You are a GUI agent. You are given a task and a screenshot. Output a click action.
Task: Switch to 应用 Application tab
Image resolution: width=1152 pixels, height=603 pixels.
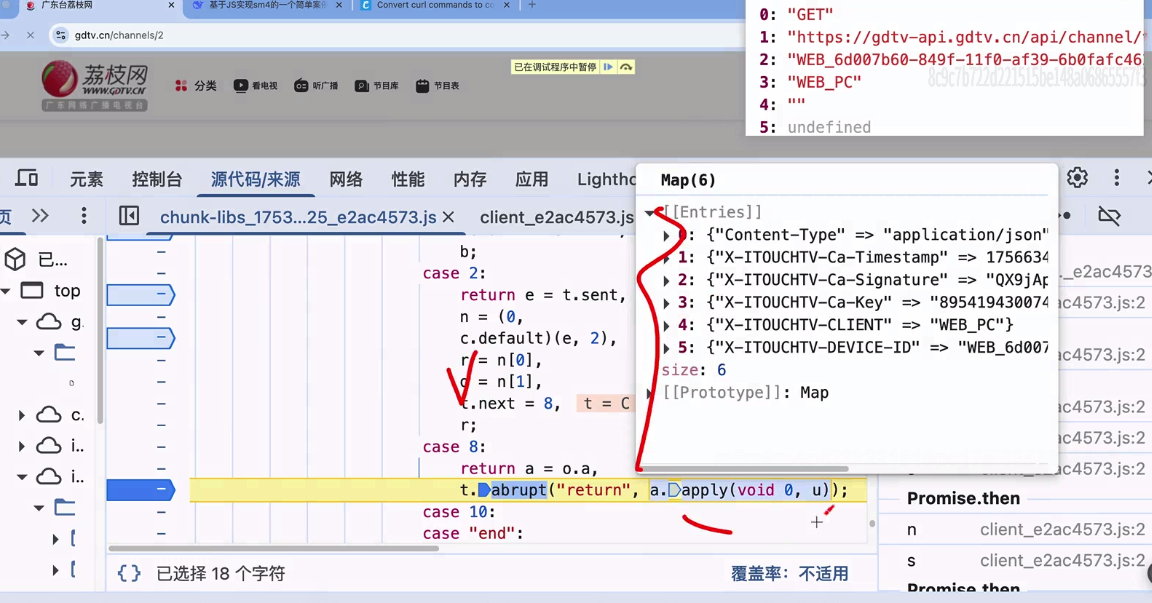531,179
